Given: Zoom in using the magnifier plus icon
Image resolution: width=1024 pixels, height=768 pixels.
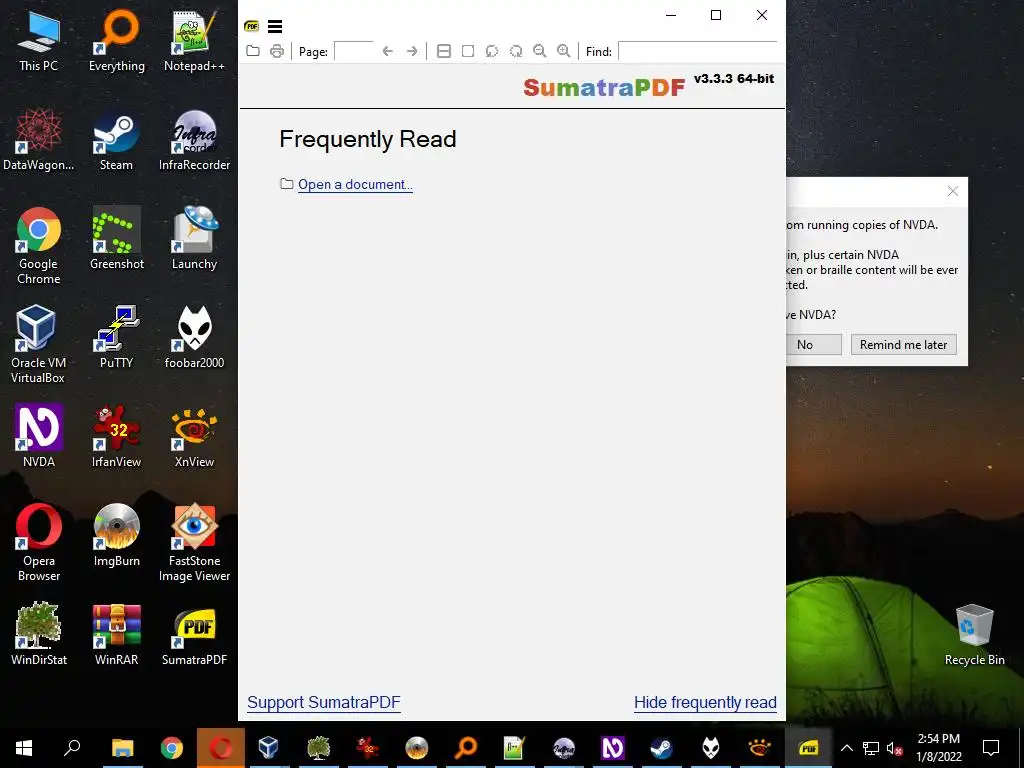Looking at the screenshot, I should 564,51.
